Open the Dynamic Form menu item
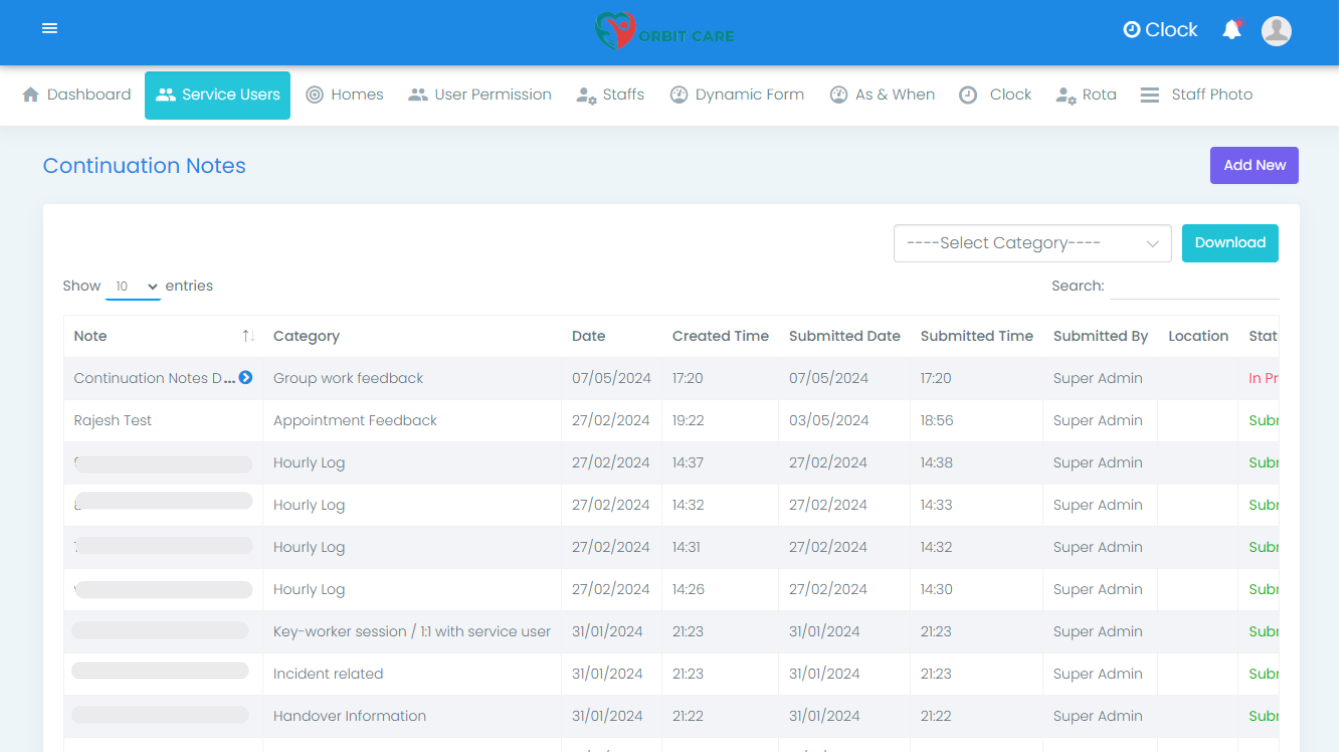The height and width of the screenshot is (752, 1339). [x=737, y=95]
